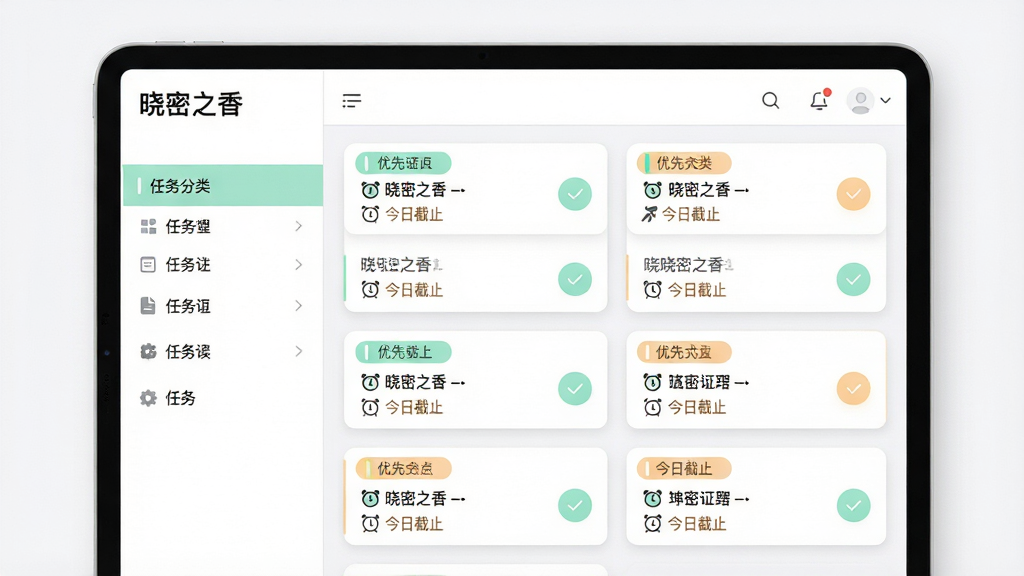Expand the chevron on the 任务望 row

(x=298, y=227)
